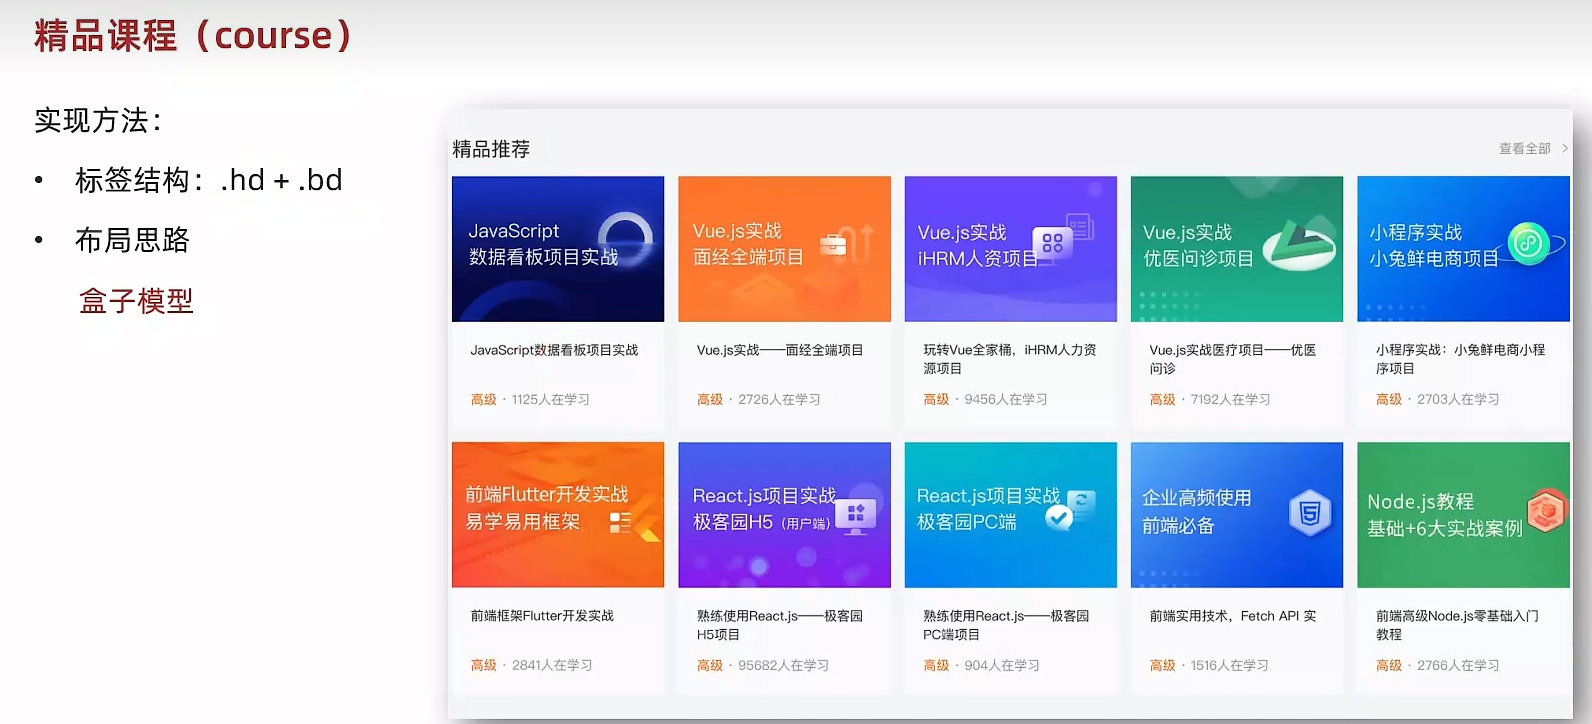Click the 1516人在学习 text
Viewport: 1592px width, 724px height.
coord(1229,665)
